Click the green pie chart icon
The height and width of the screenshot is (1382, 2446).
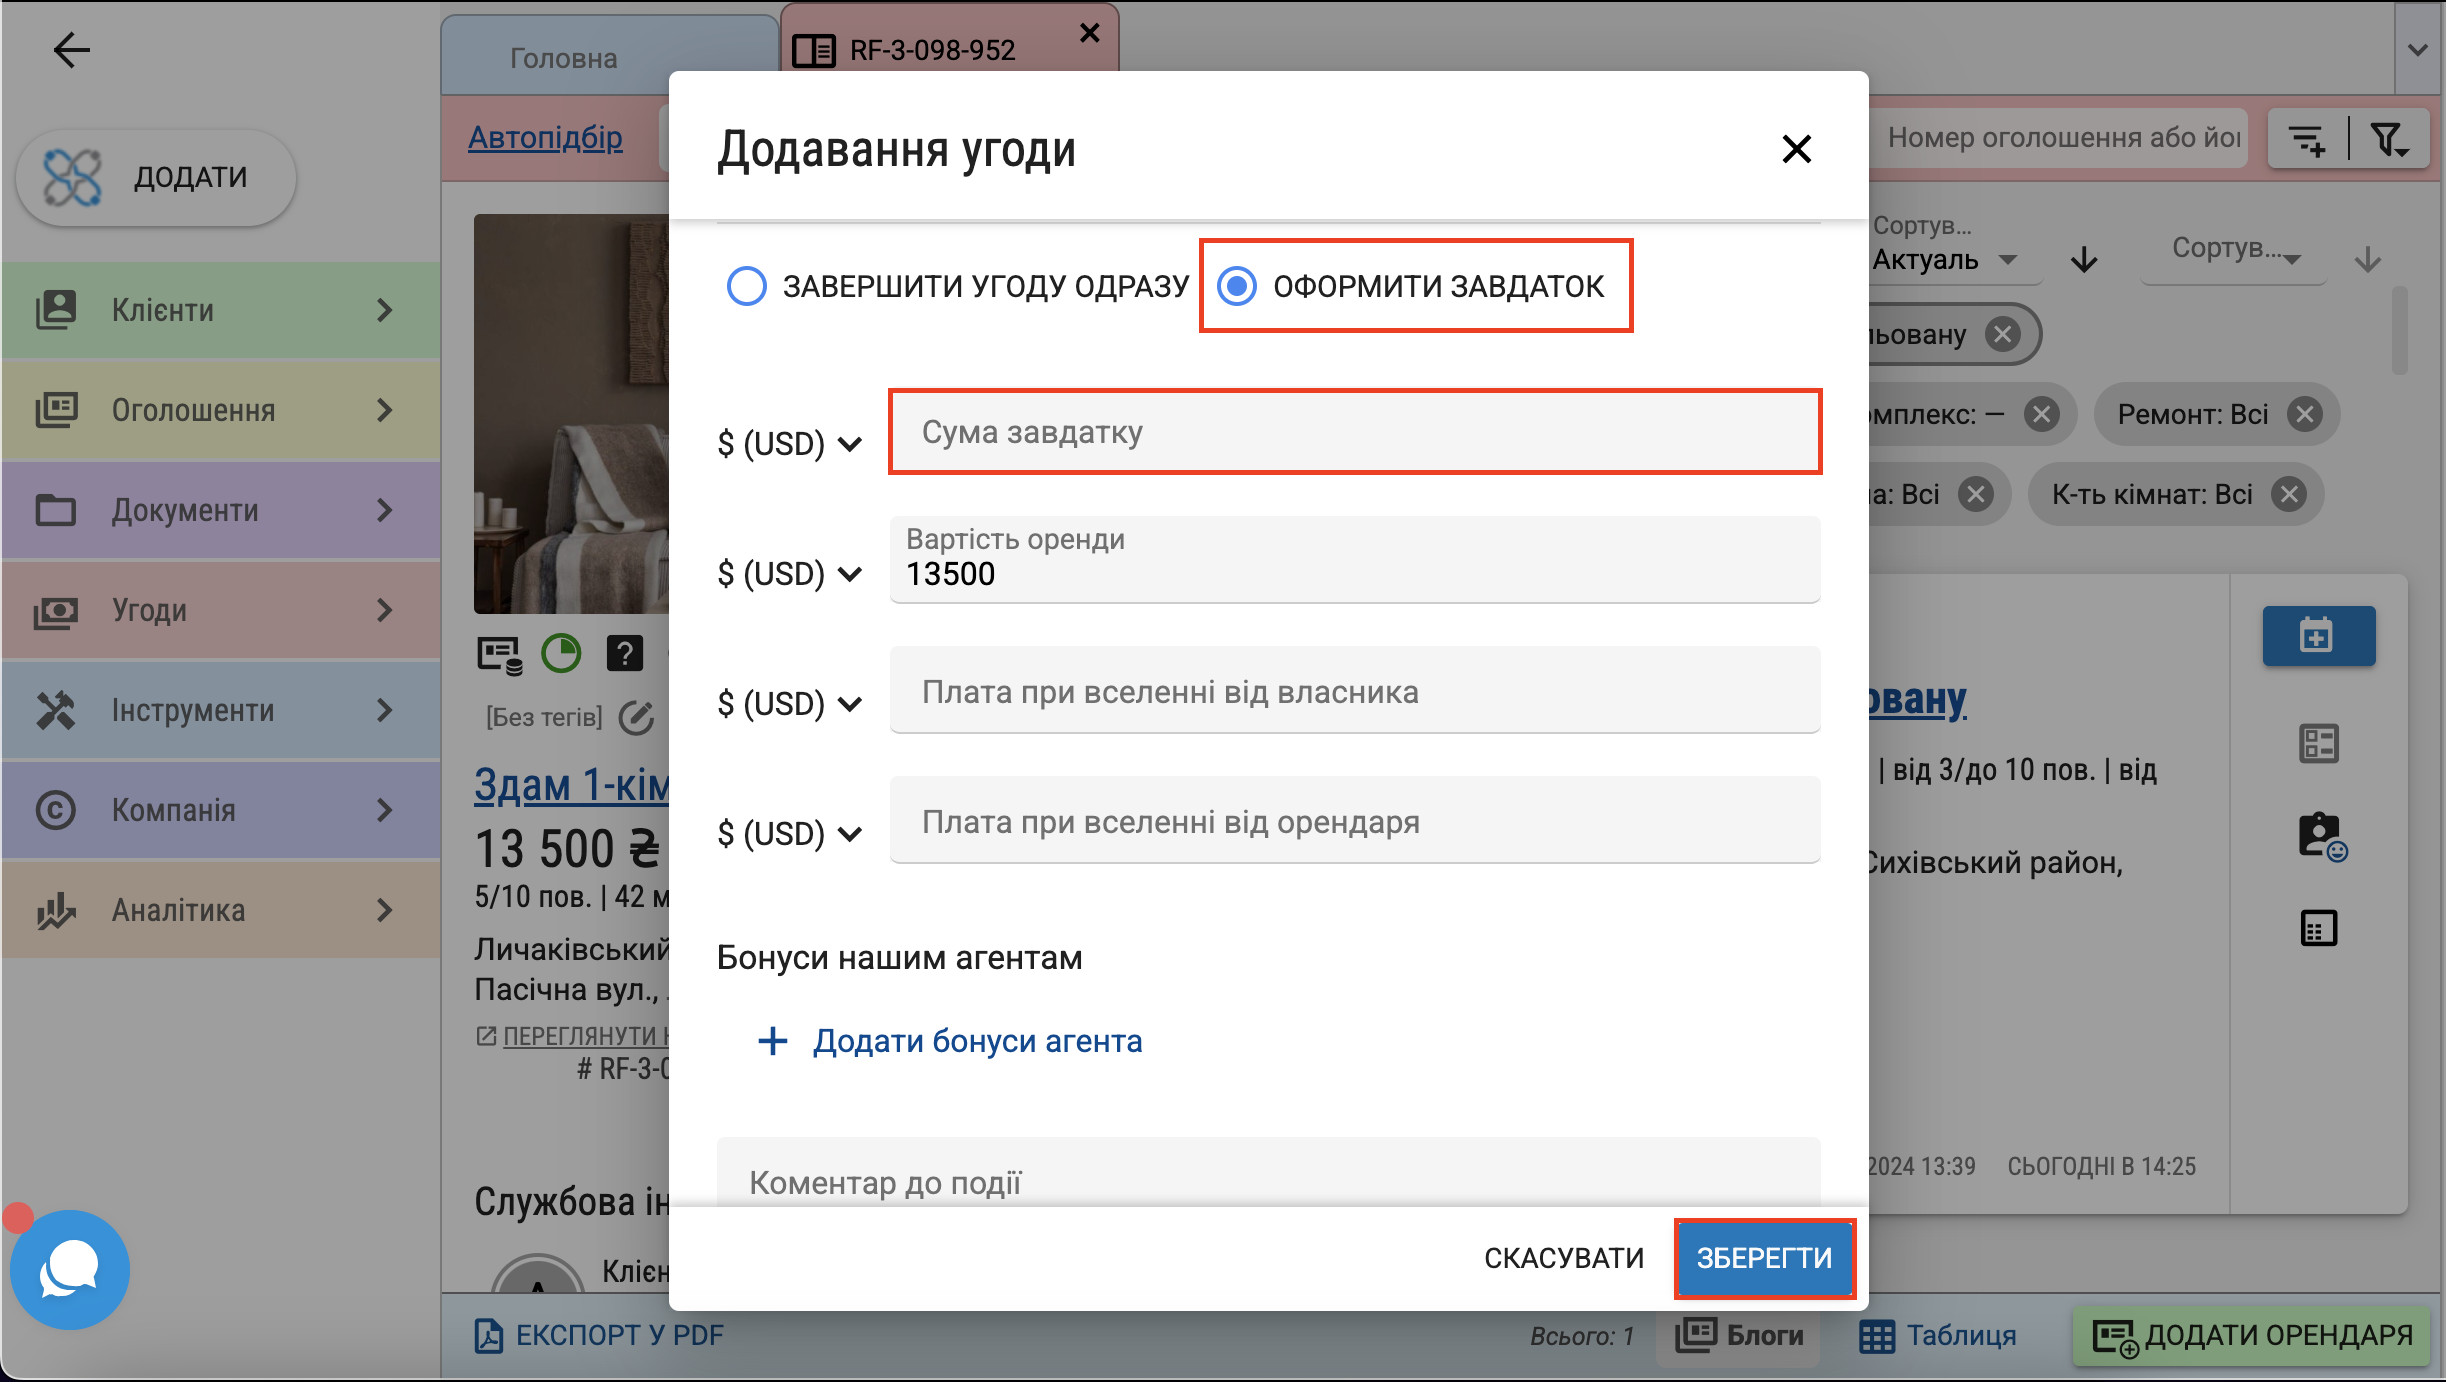click(x=561, y=654)
